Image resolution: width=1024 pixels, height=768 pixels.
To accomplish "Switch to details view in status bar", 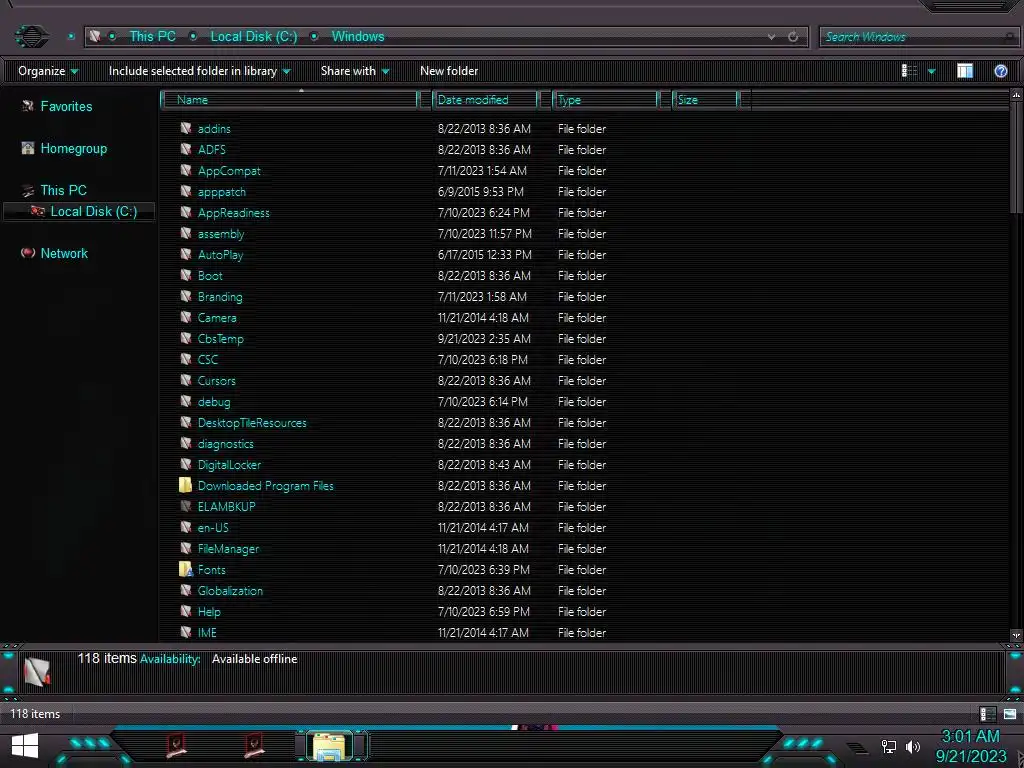I will point(987,714).
